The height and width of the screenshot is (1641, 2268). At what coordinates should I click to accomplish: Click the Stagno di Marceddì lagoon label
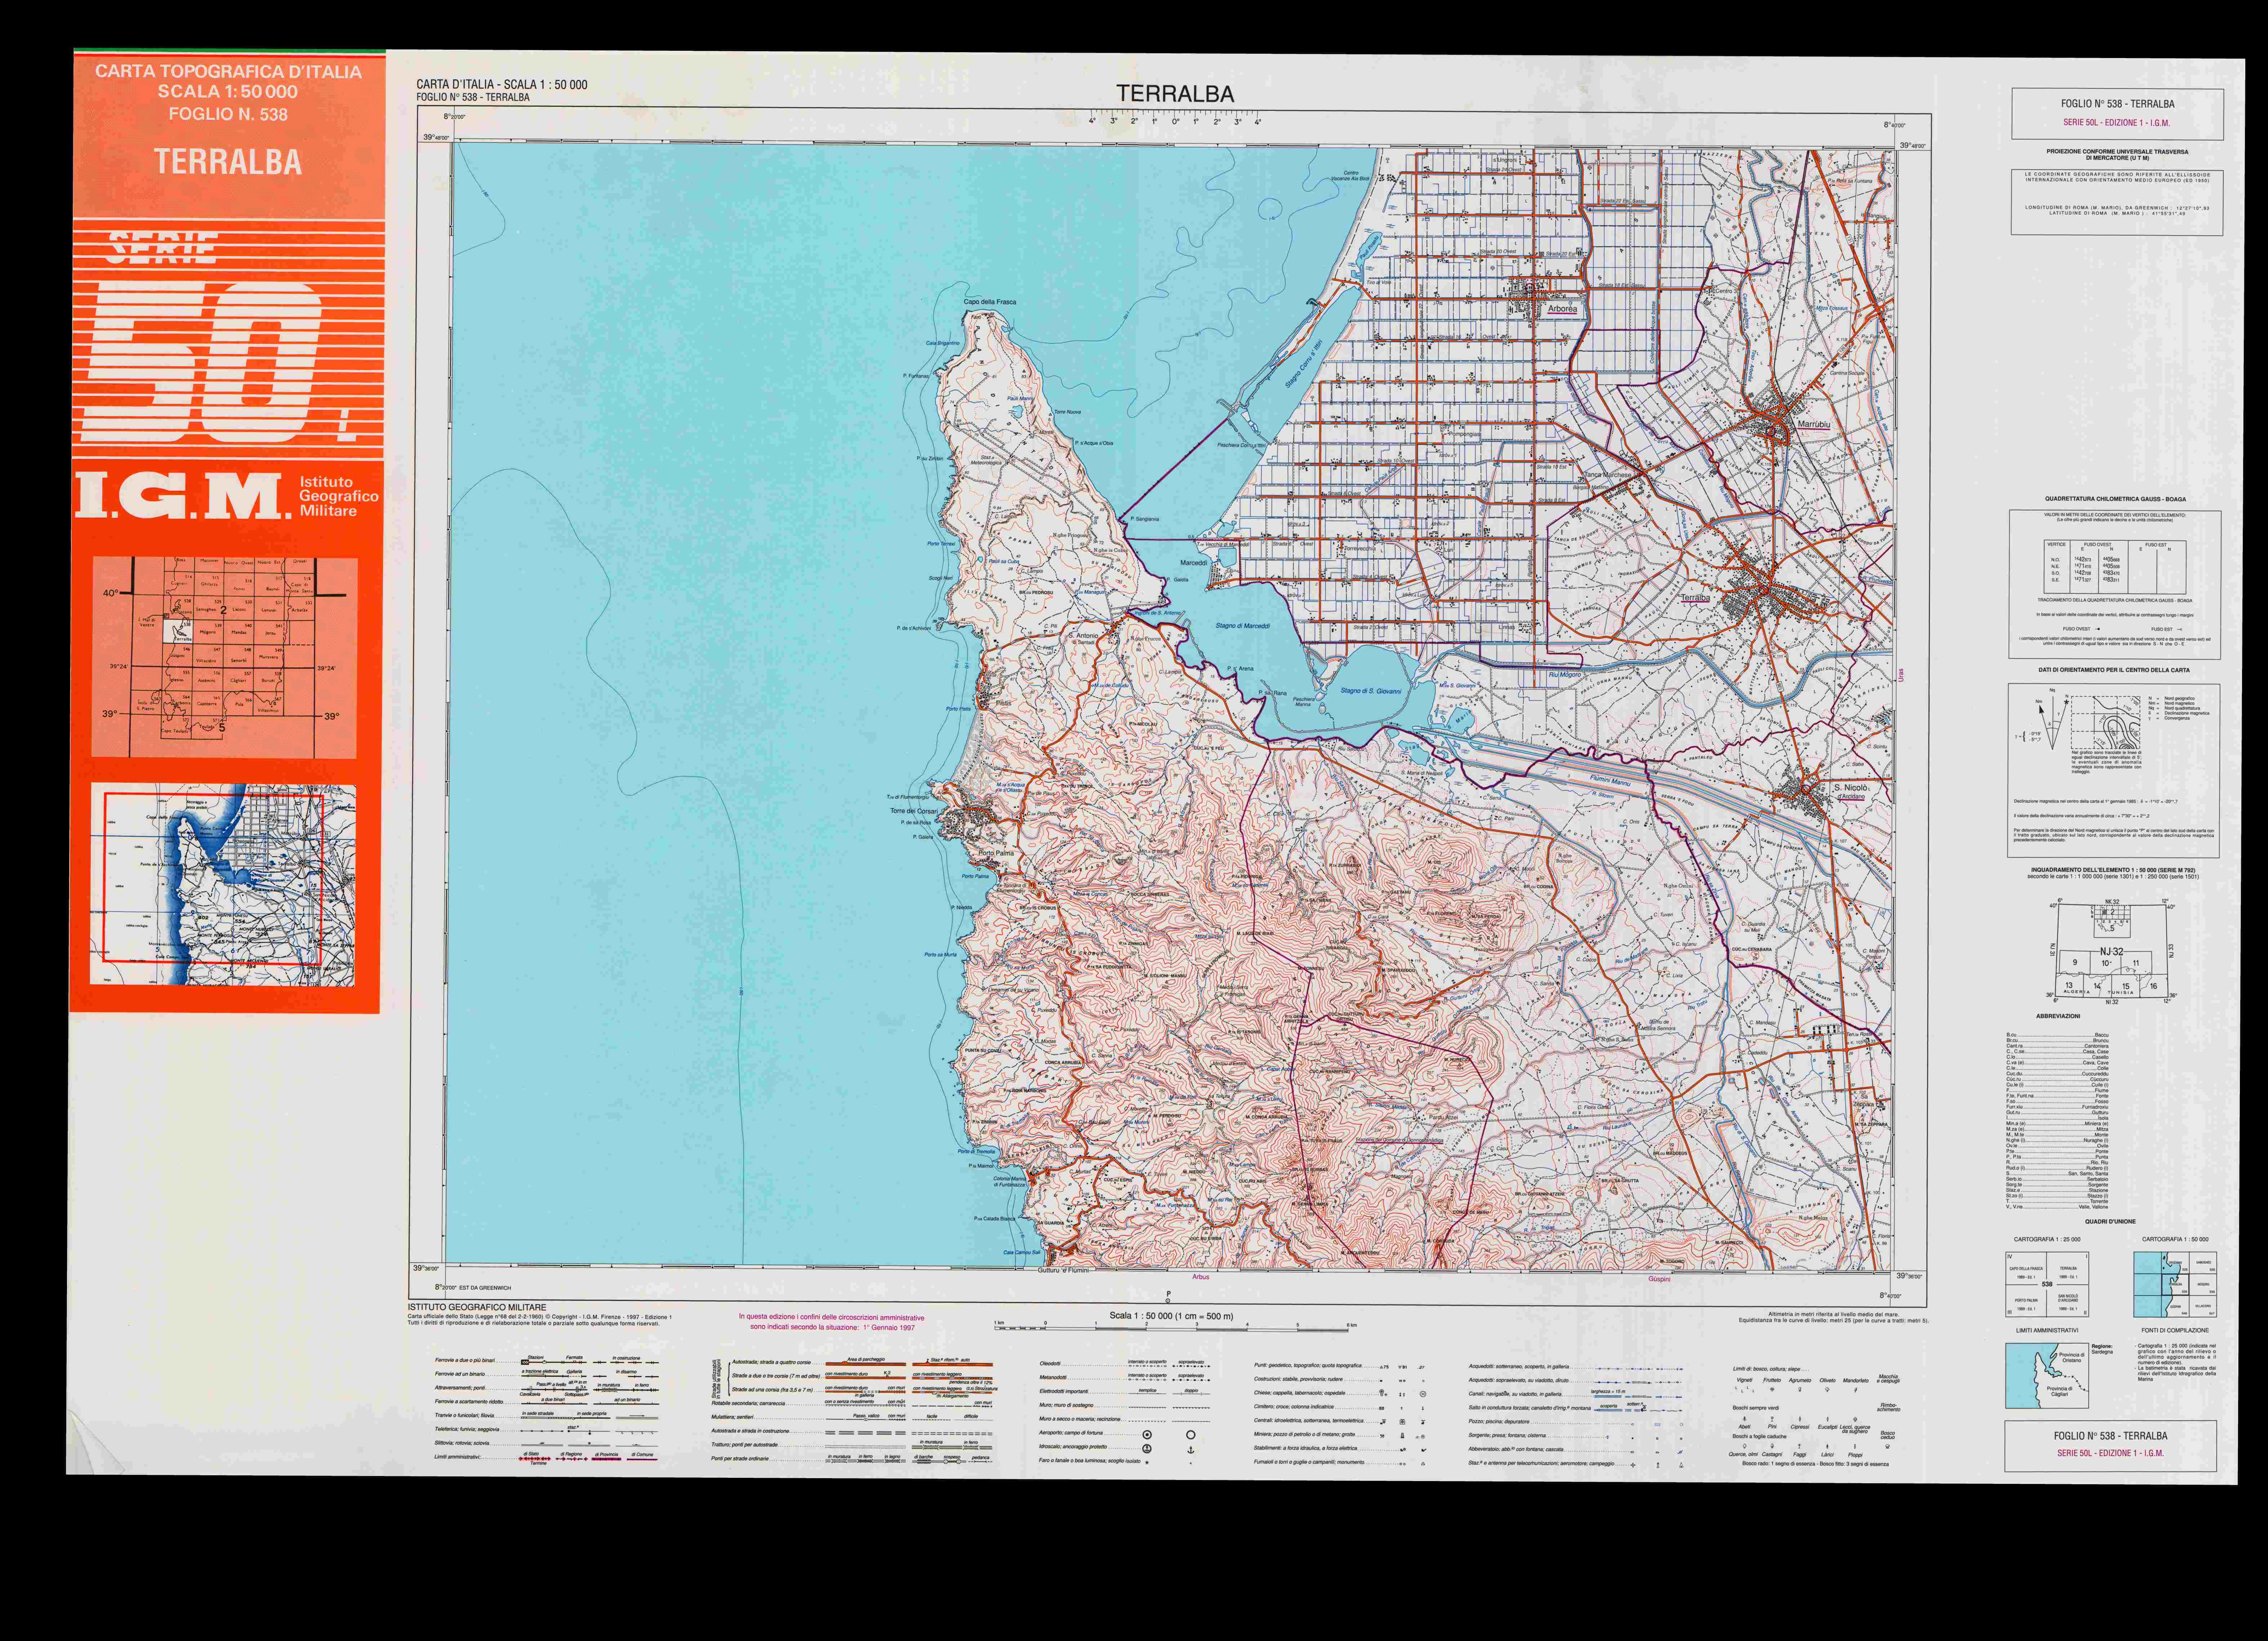click(1243, 626)
